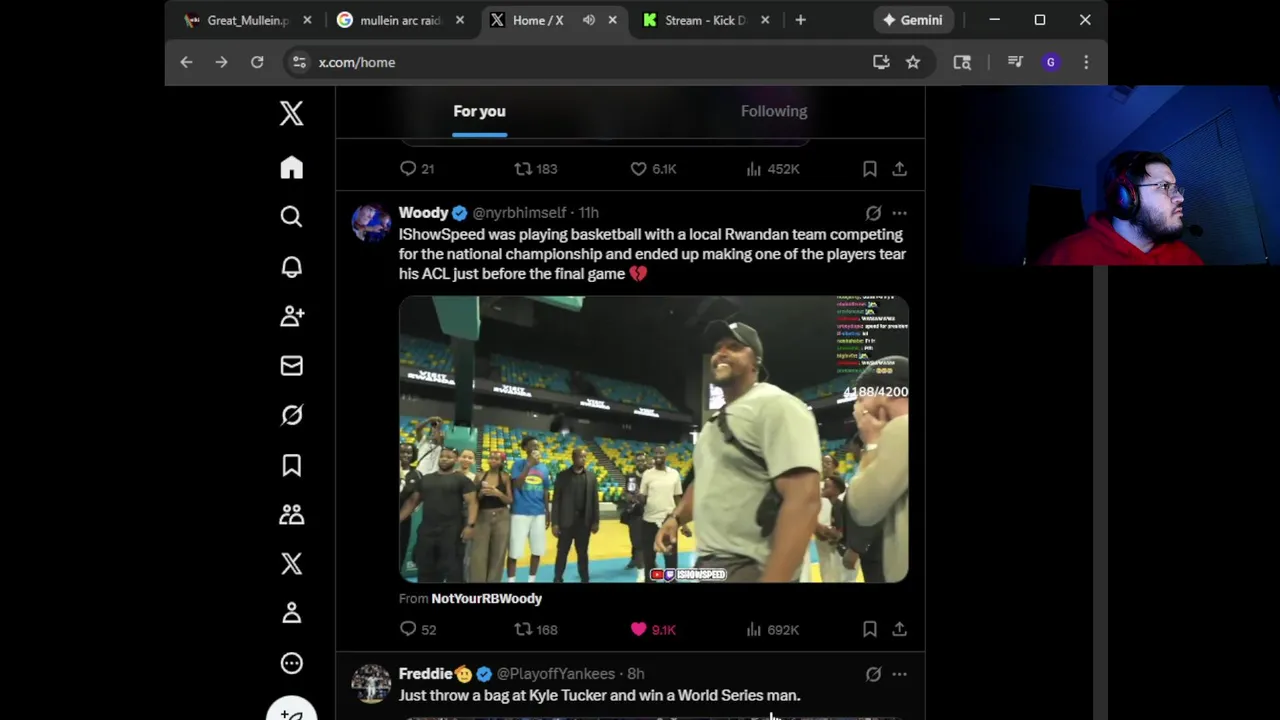
Task: View site information icon in address bar
Action: click(x=299, y=62)
